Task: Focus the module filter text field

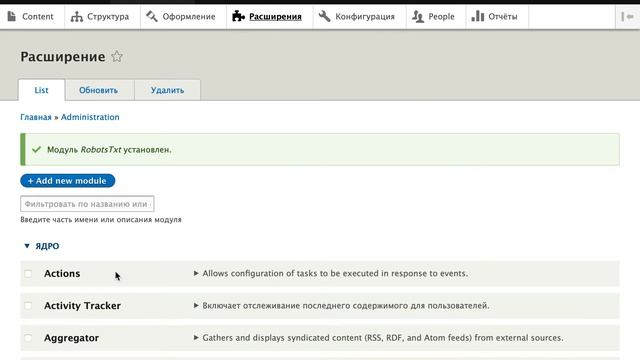Action: tap(87, 204)
